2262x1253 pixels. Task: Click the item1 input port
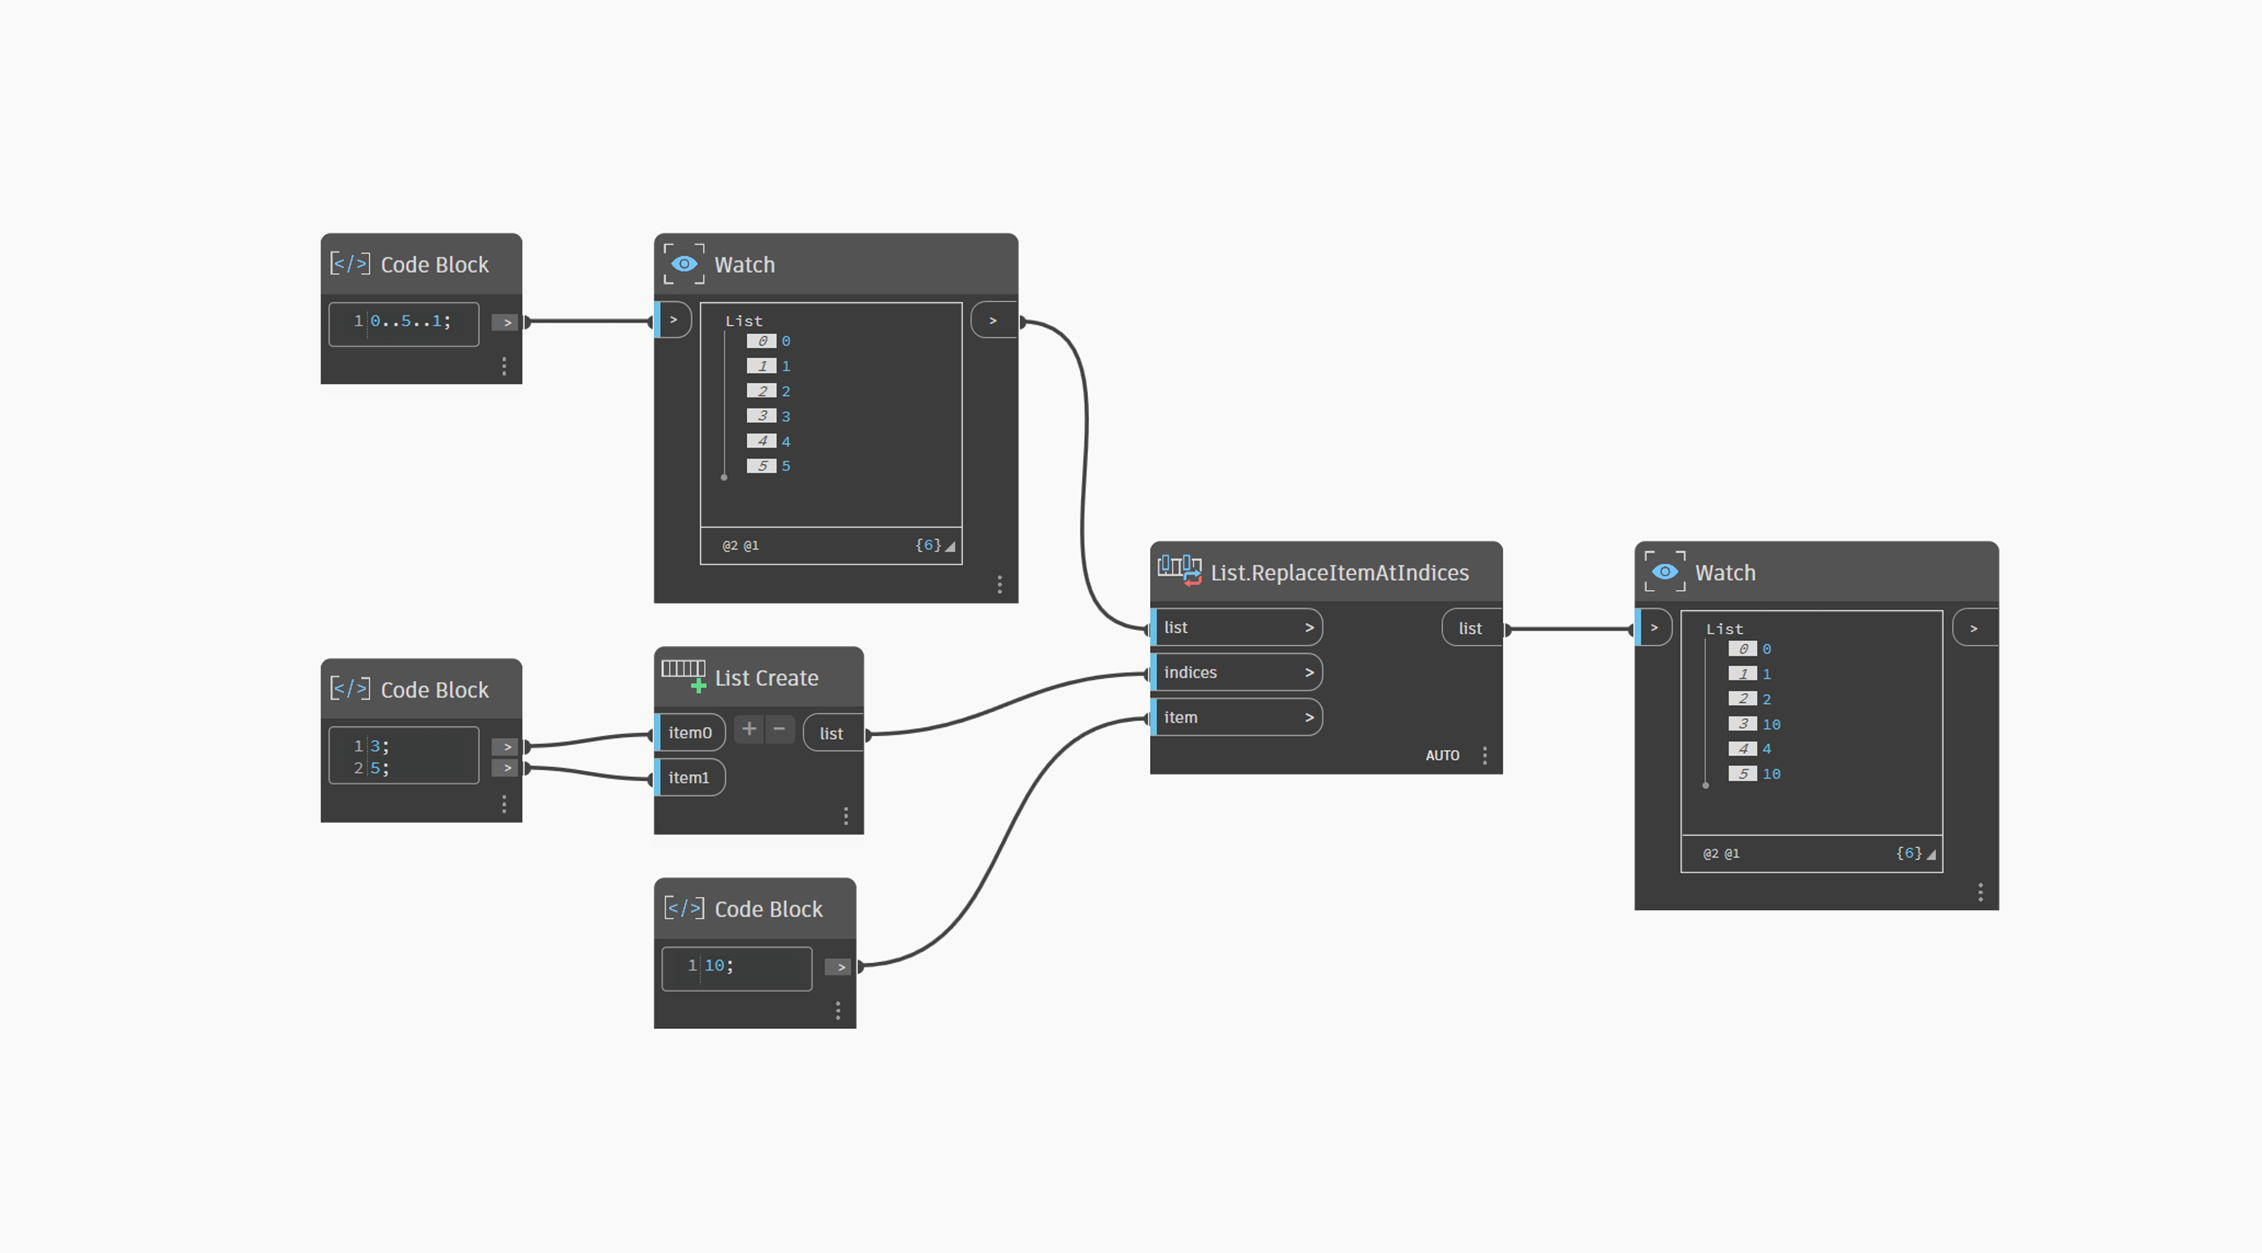click(x=689, y=777)
